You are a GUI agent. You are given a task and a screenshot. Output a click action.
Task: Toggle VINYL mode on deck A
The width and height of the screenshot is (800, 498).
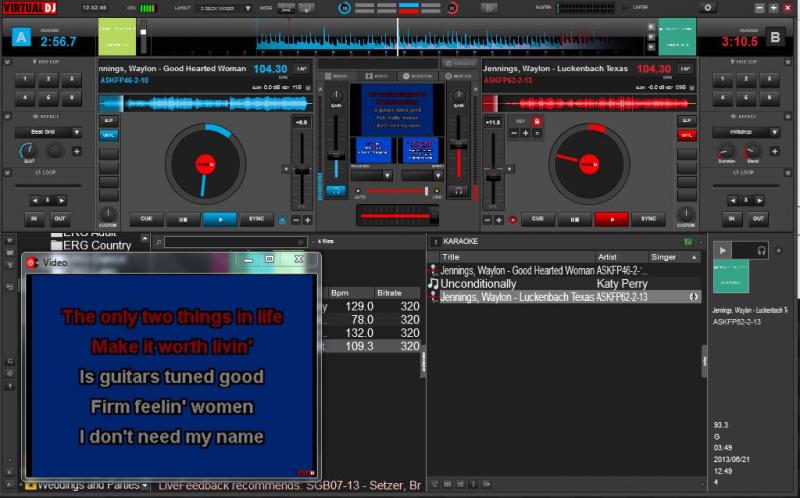coord(109,135)
